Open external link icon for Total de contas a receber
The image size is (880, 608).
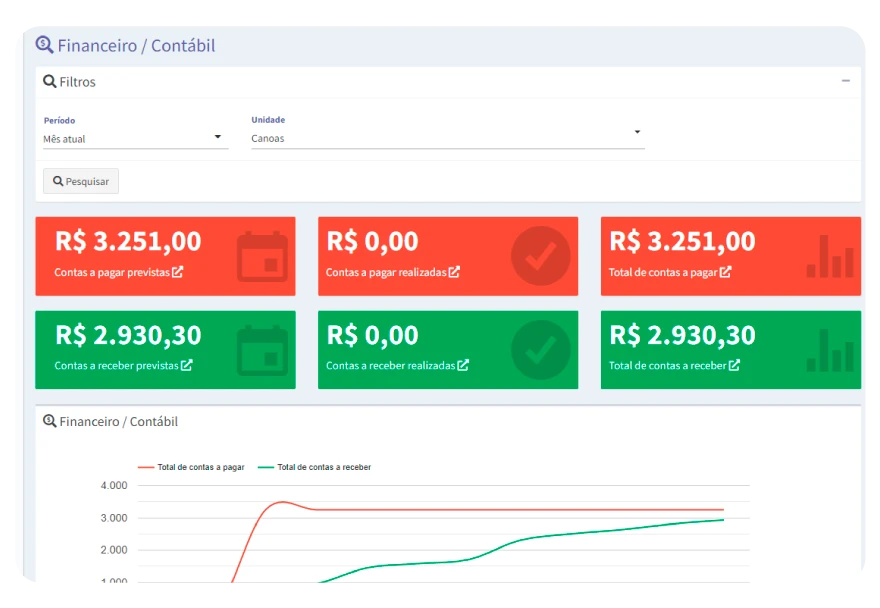coord(735,366)
